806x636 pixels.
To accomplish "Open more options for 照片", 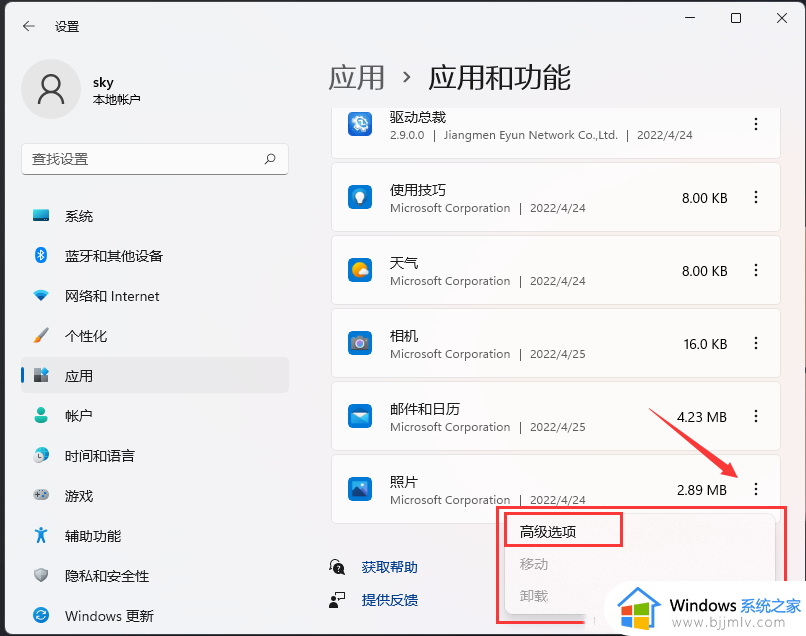I will [x=756, y=489].
